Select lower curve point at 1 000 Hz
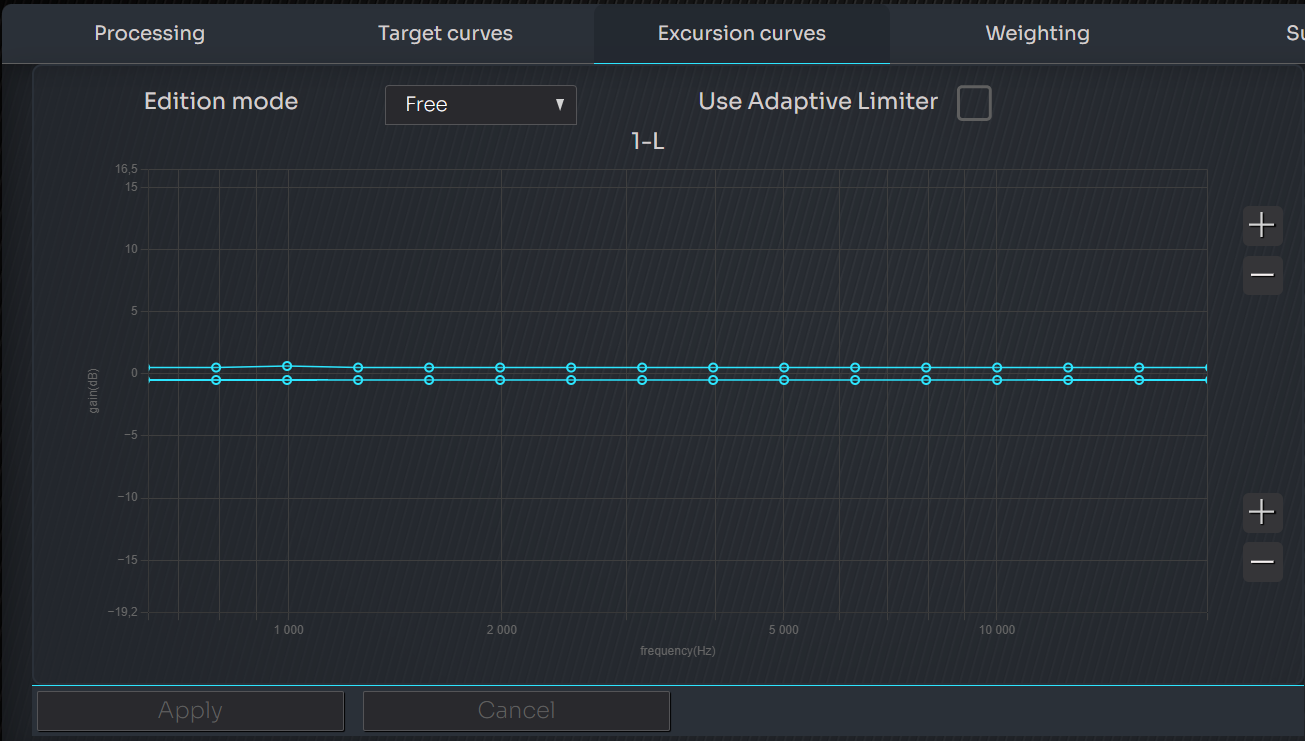Image resolution: width=1305 pixels, height=741 pixels. click(x=287, y=380)
